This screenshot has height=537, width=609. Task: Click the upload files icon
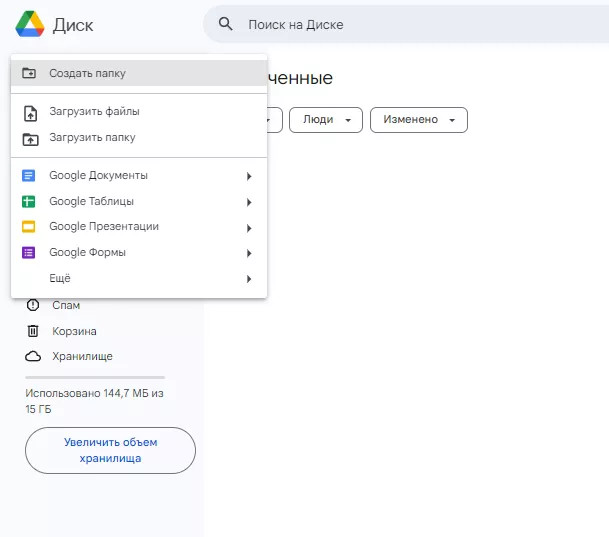pos(29,112)
